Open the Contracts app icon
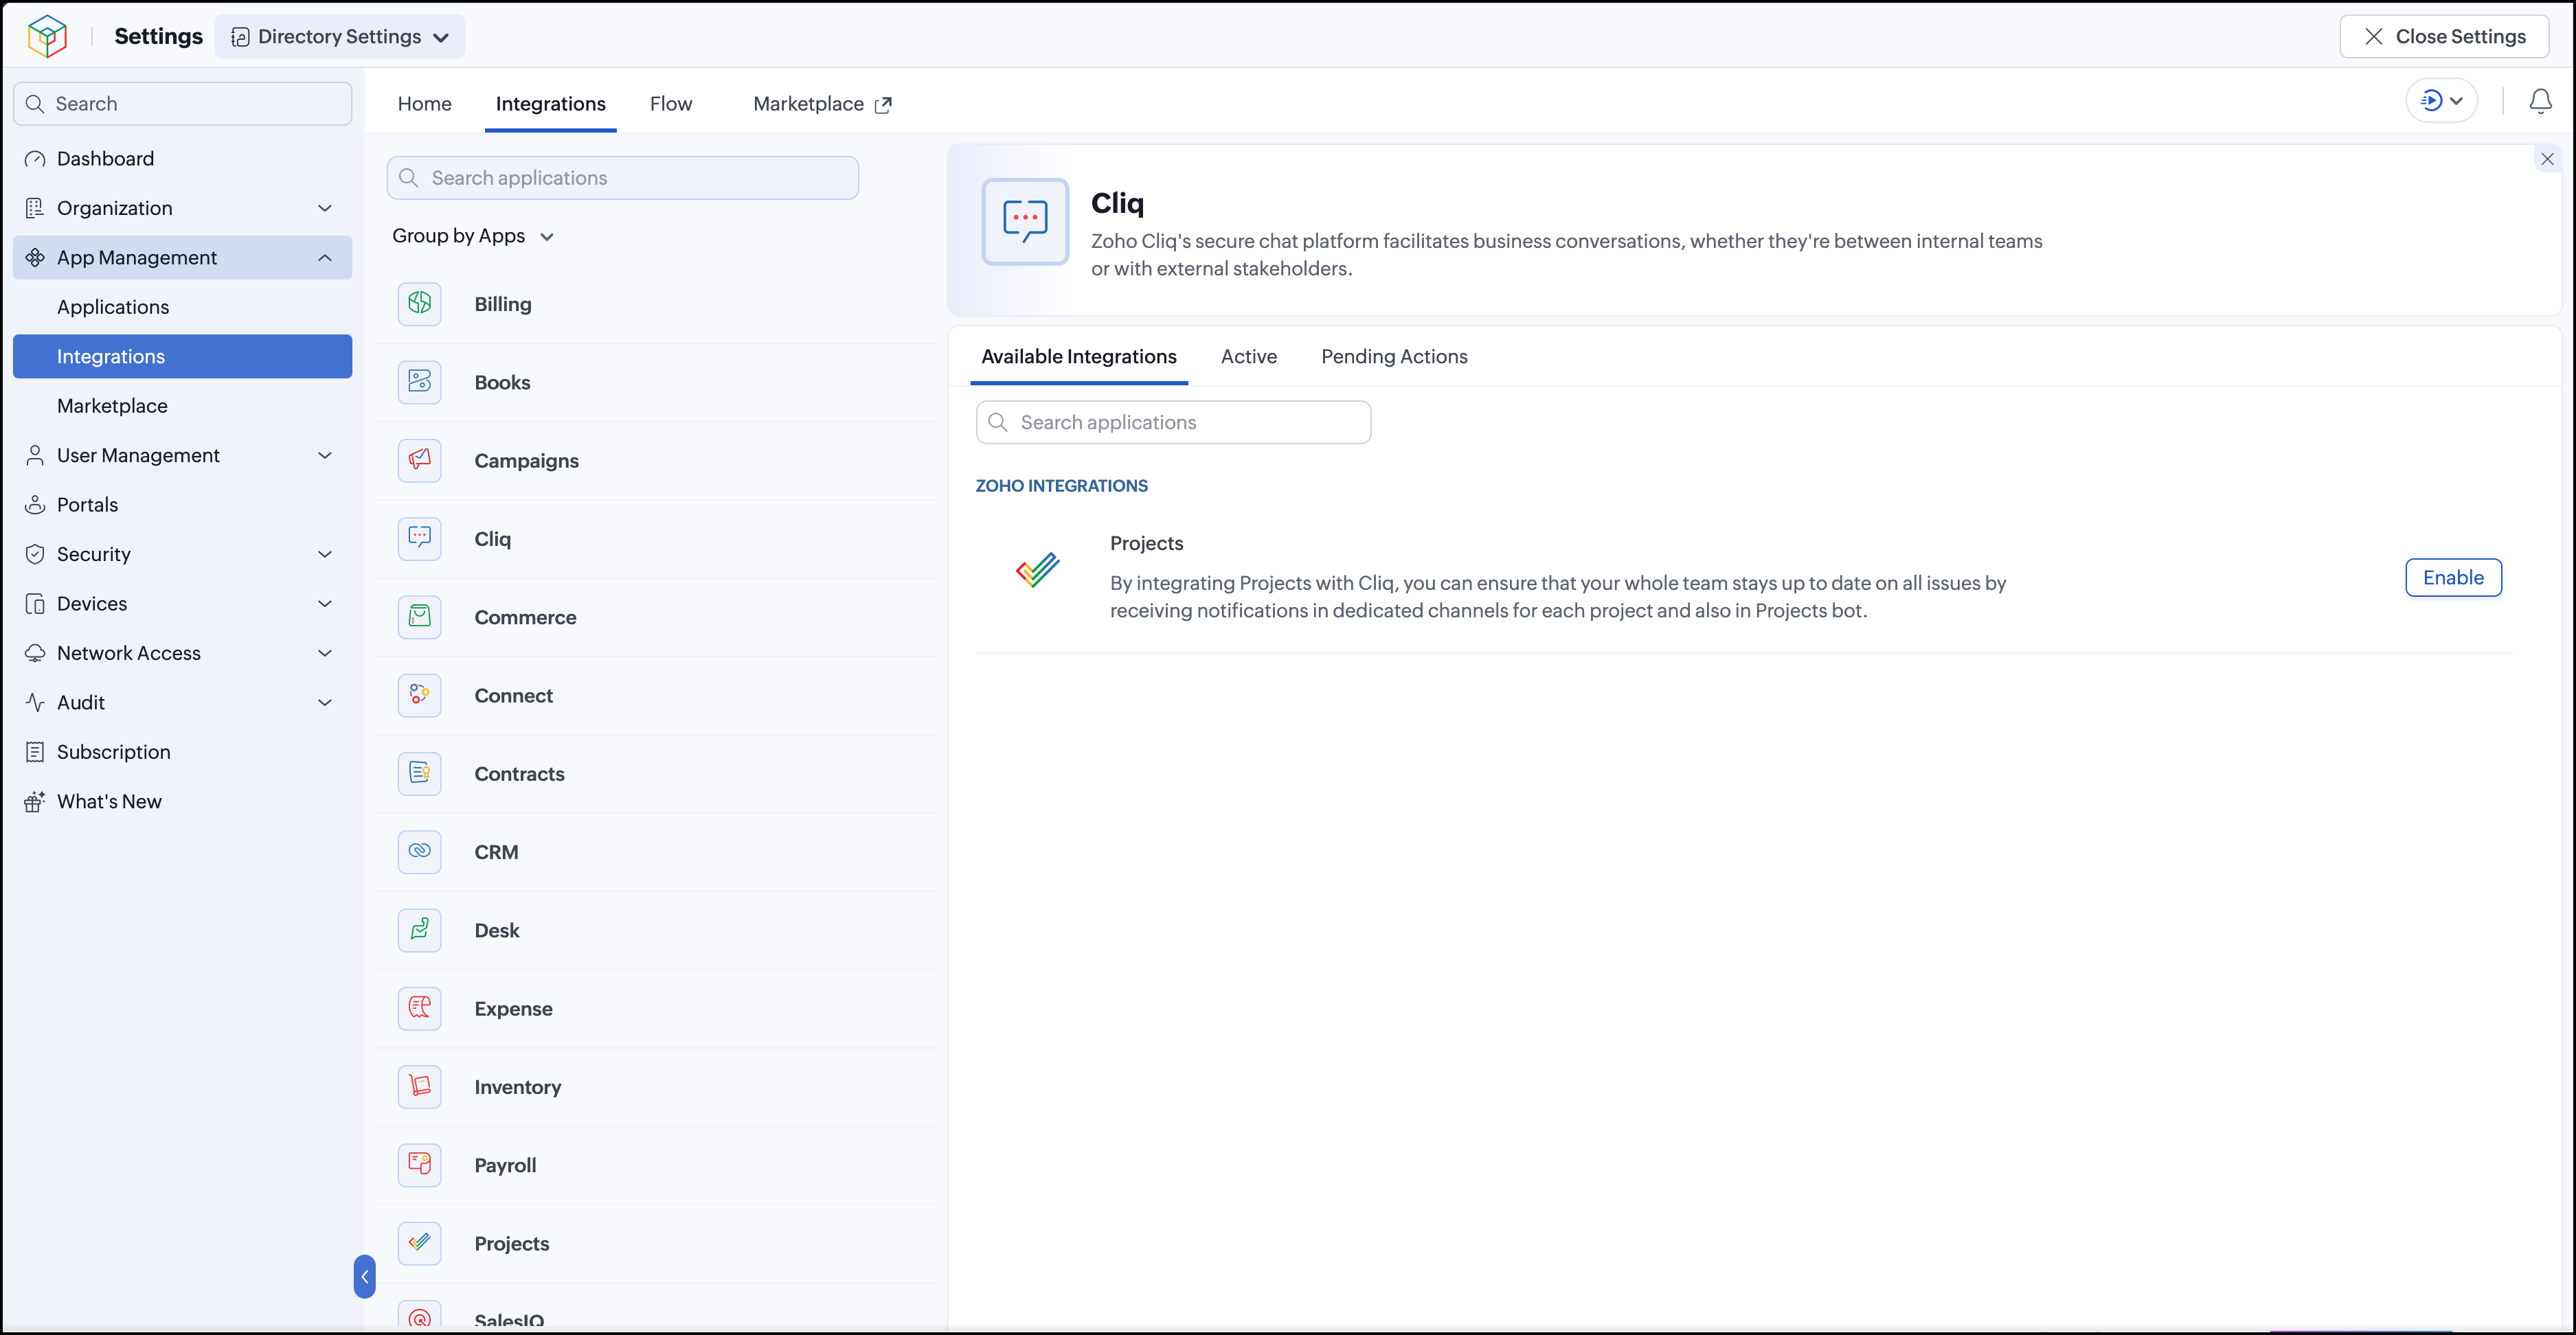This screenshot has width=2576, height=1335. pyautogui.click(x=419, y=773)
